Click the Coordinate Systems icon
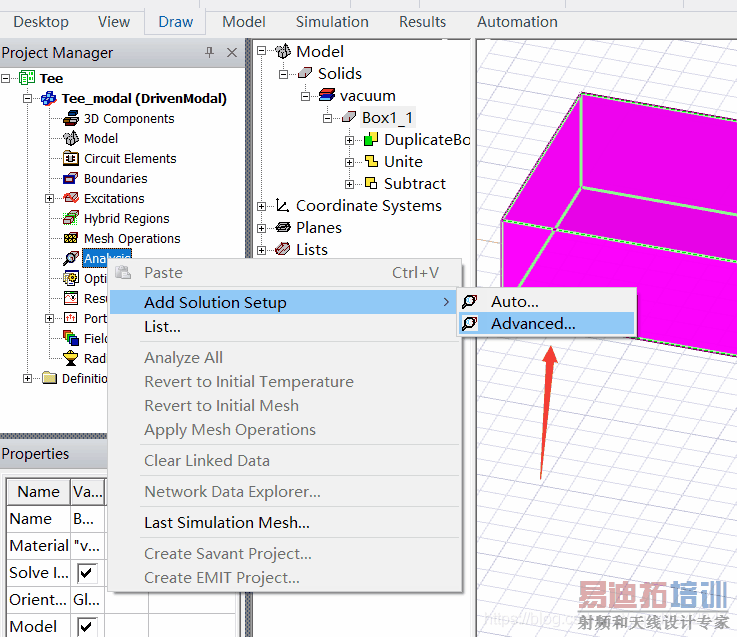737x637 pixels. 282,205
